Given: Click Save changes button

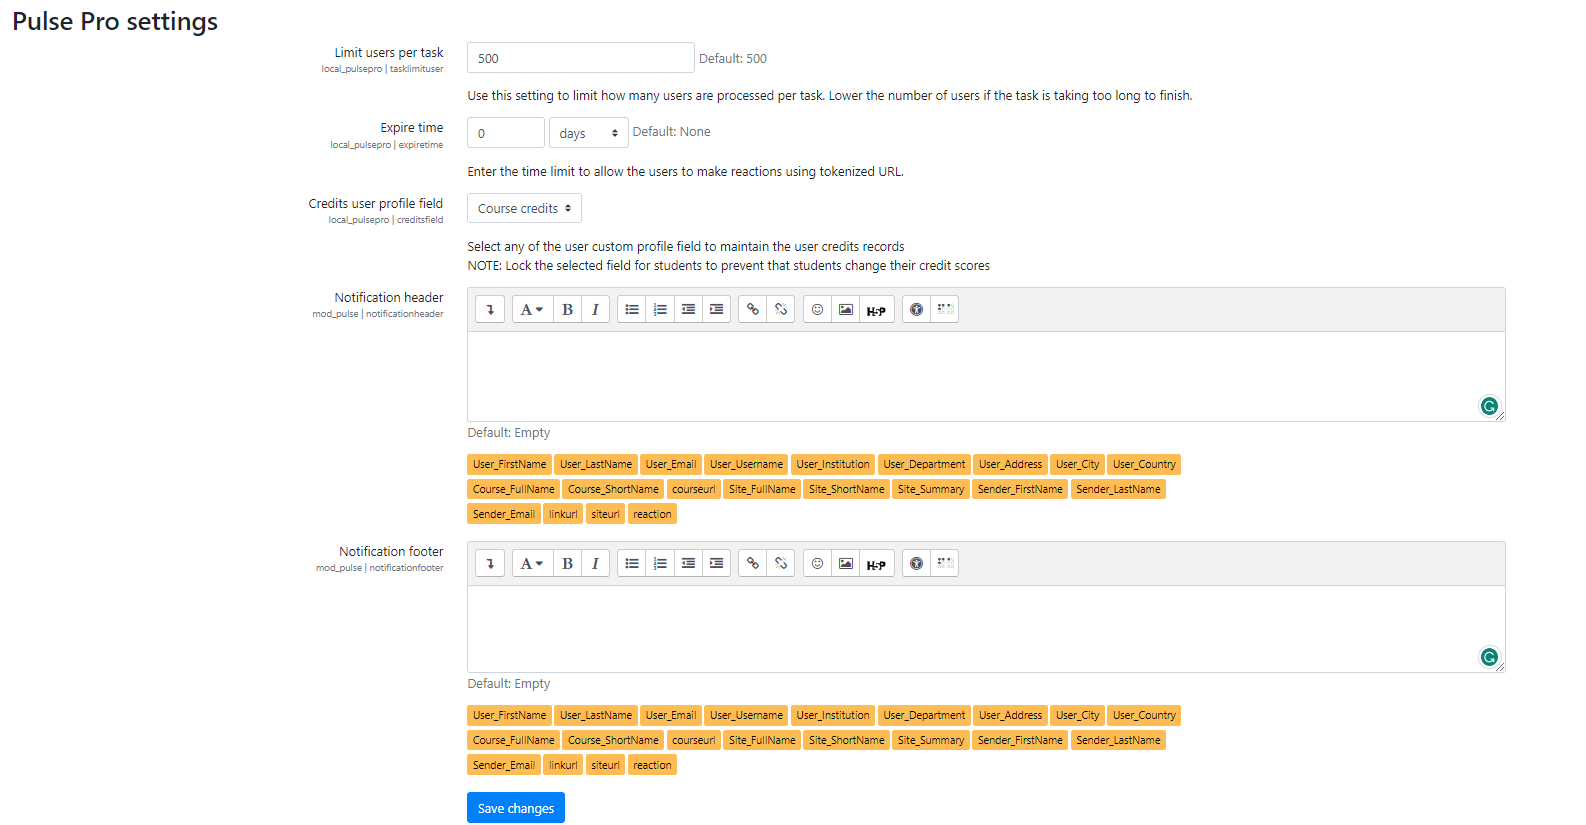Looking at the screenshot, I should pos(515,808).
